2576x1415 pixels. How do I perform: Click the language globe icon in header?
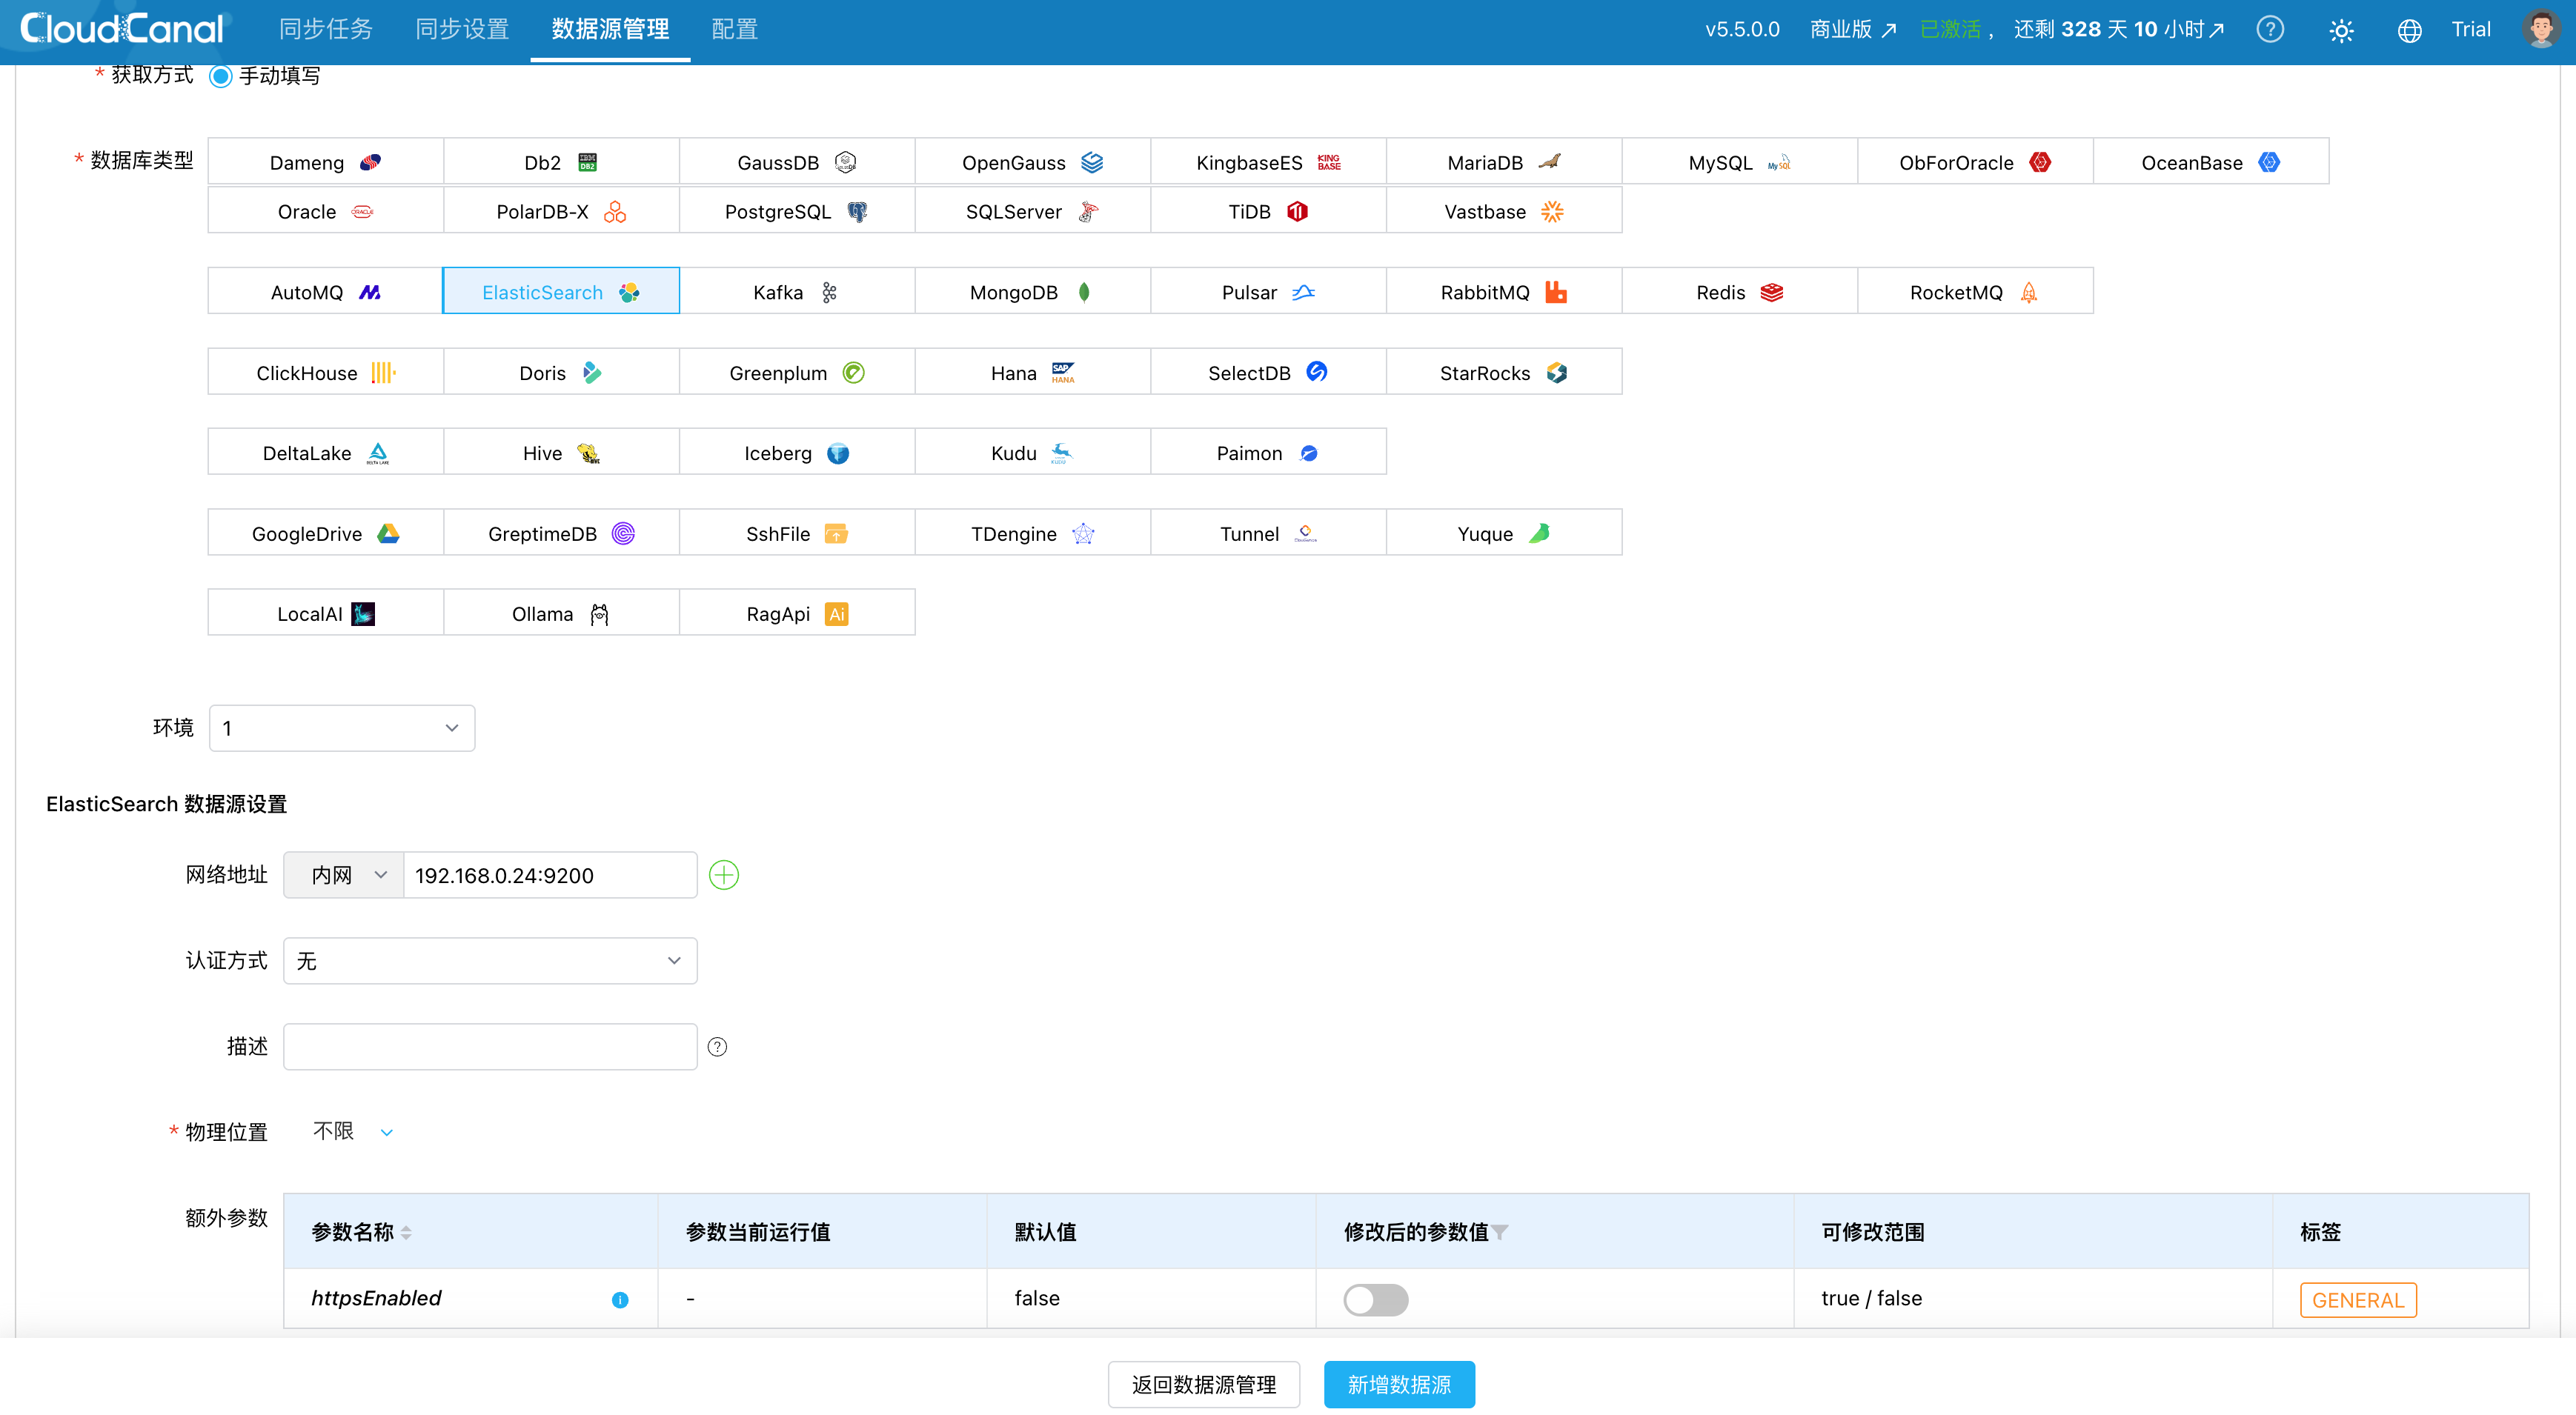point(2409,30)
